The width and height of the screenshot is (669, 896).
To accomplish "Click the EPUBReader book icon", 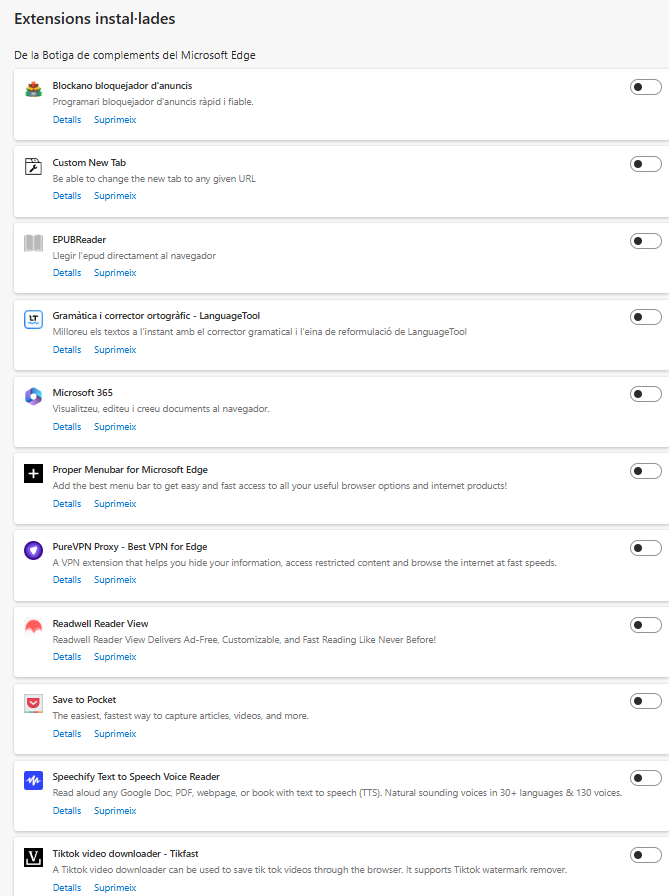I will 34,243.
